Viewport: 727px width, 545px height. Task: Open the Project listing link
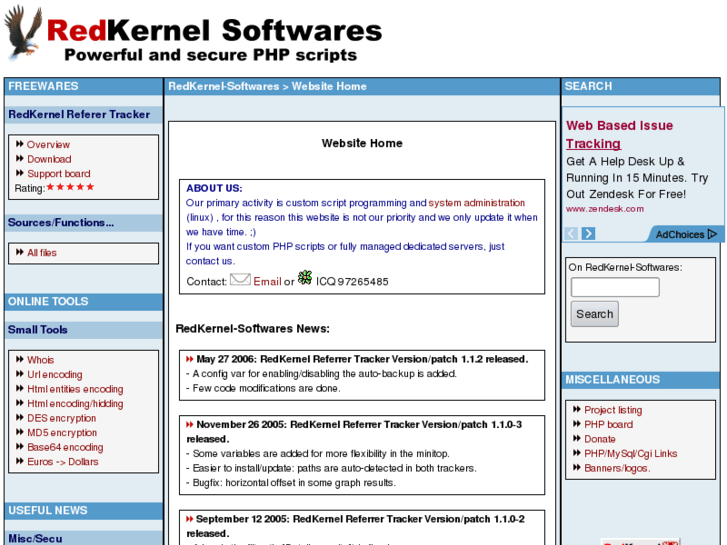613,410
